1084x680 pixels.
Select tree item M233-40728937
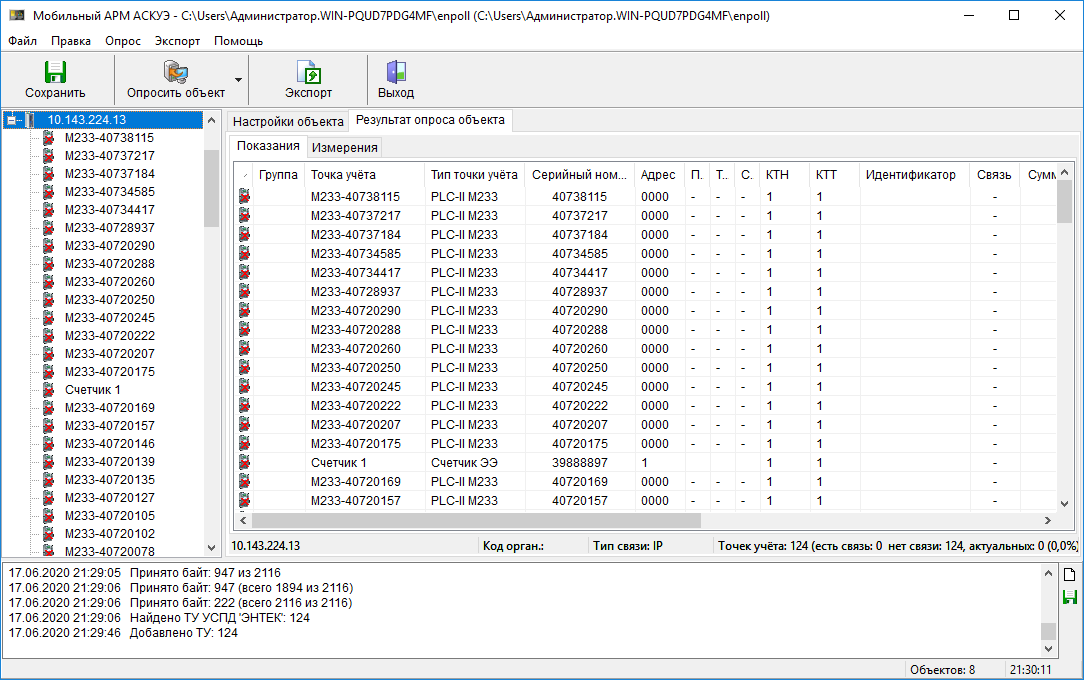click(x=110, y=228)
